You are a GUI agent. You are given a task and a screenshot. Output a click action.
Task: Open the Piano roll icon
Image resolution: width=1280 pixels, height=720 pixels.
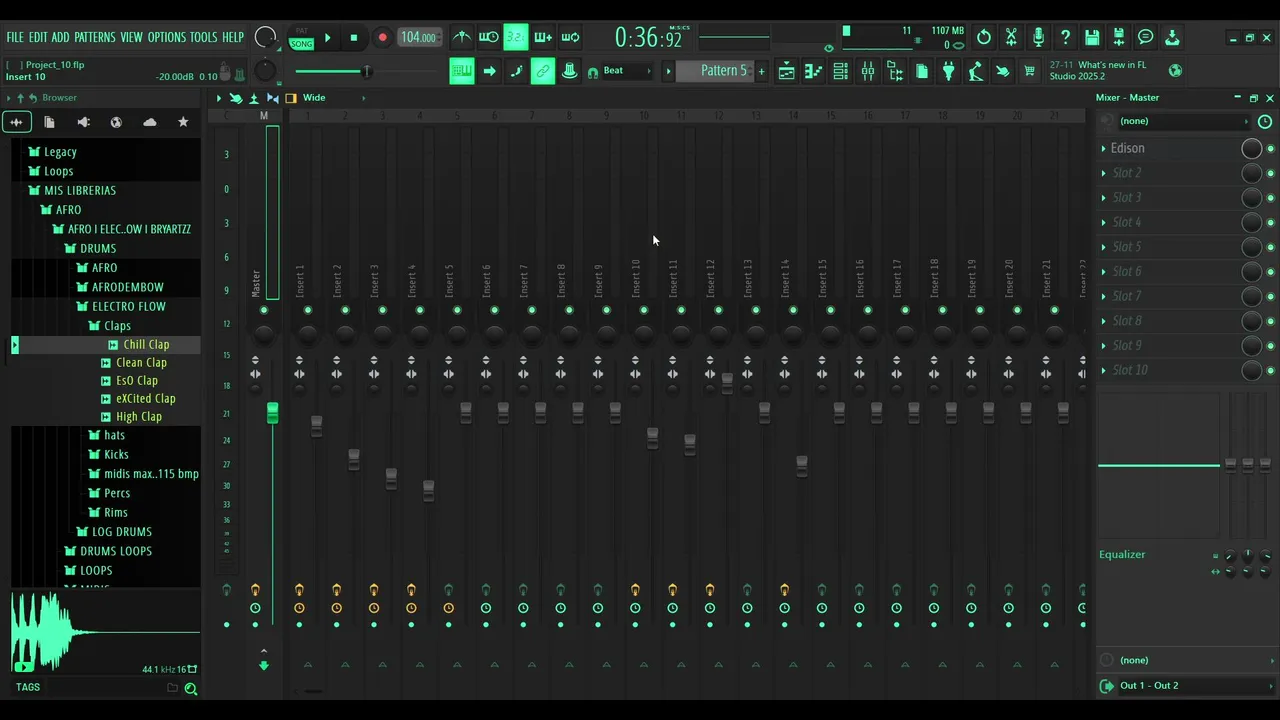[814, 71]
